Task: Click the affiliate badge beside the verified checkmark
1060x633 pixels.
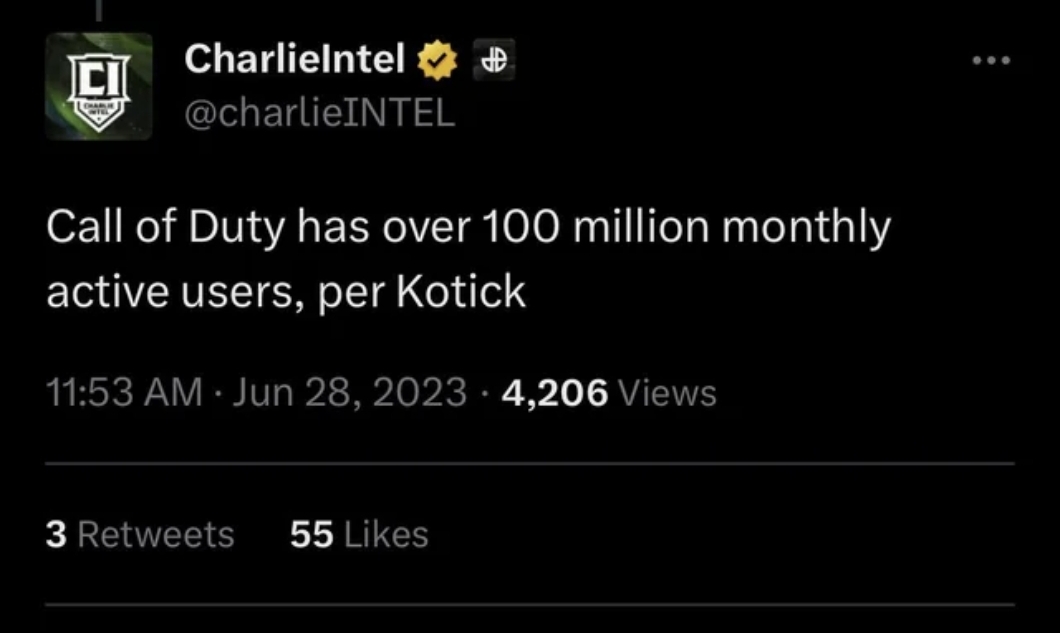Action: tap(492, 61)
